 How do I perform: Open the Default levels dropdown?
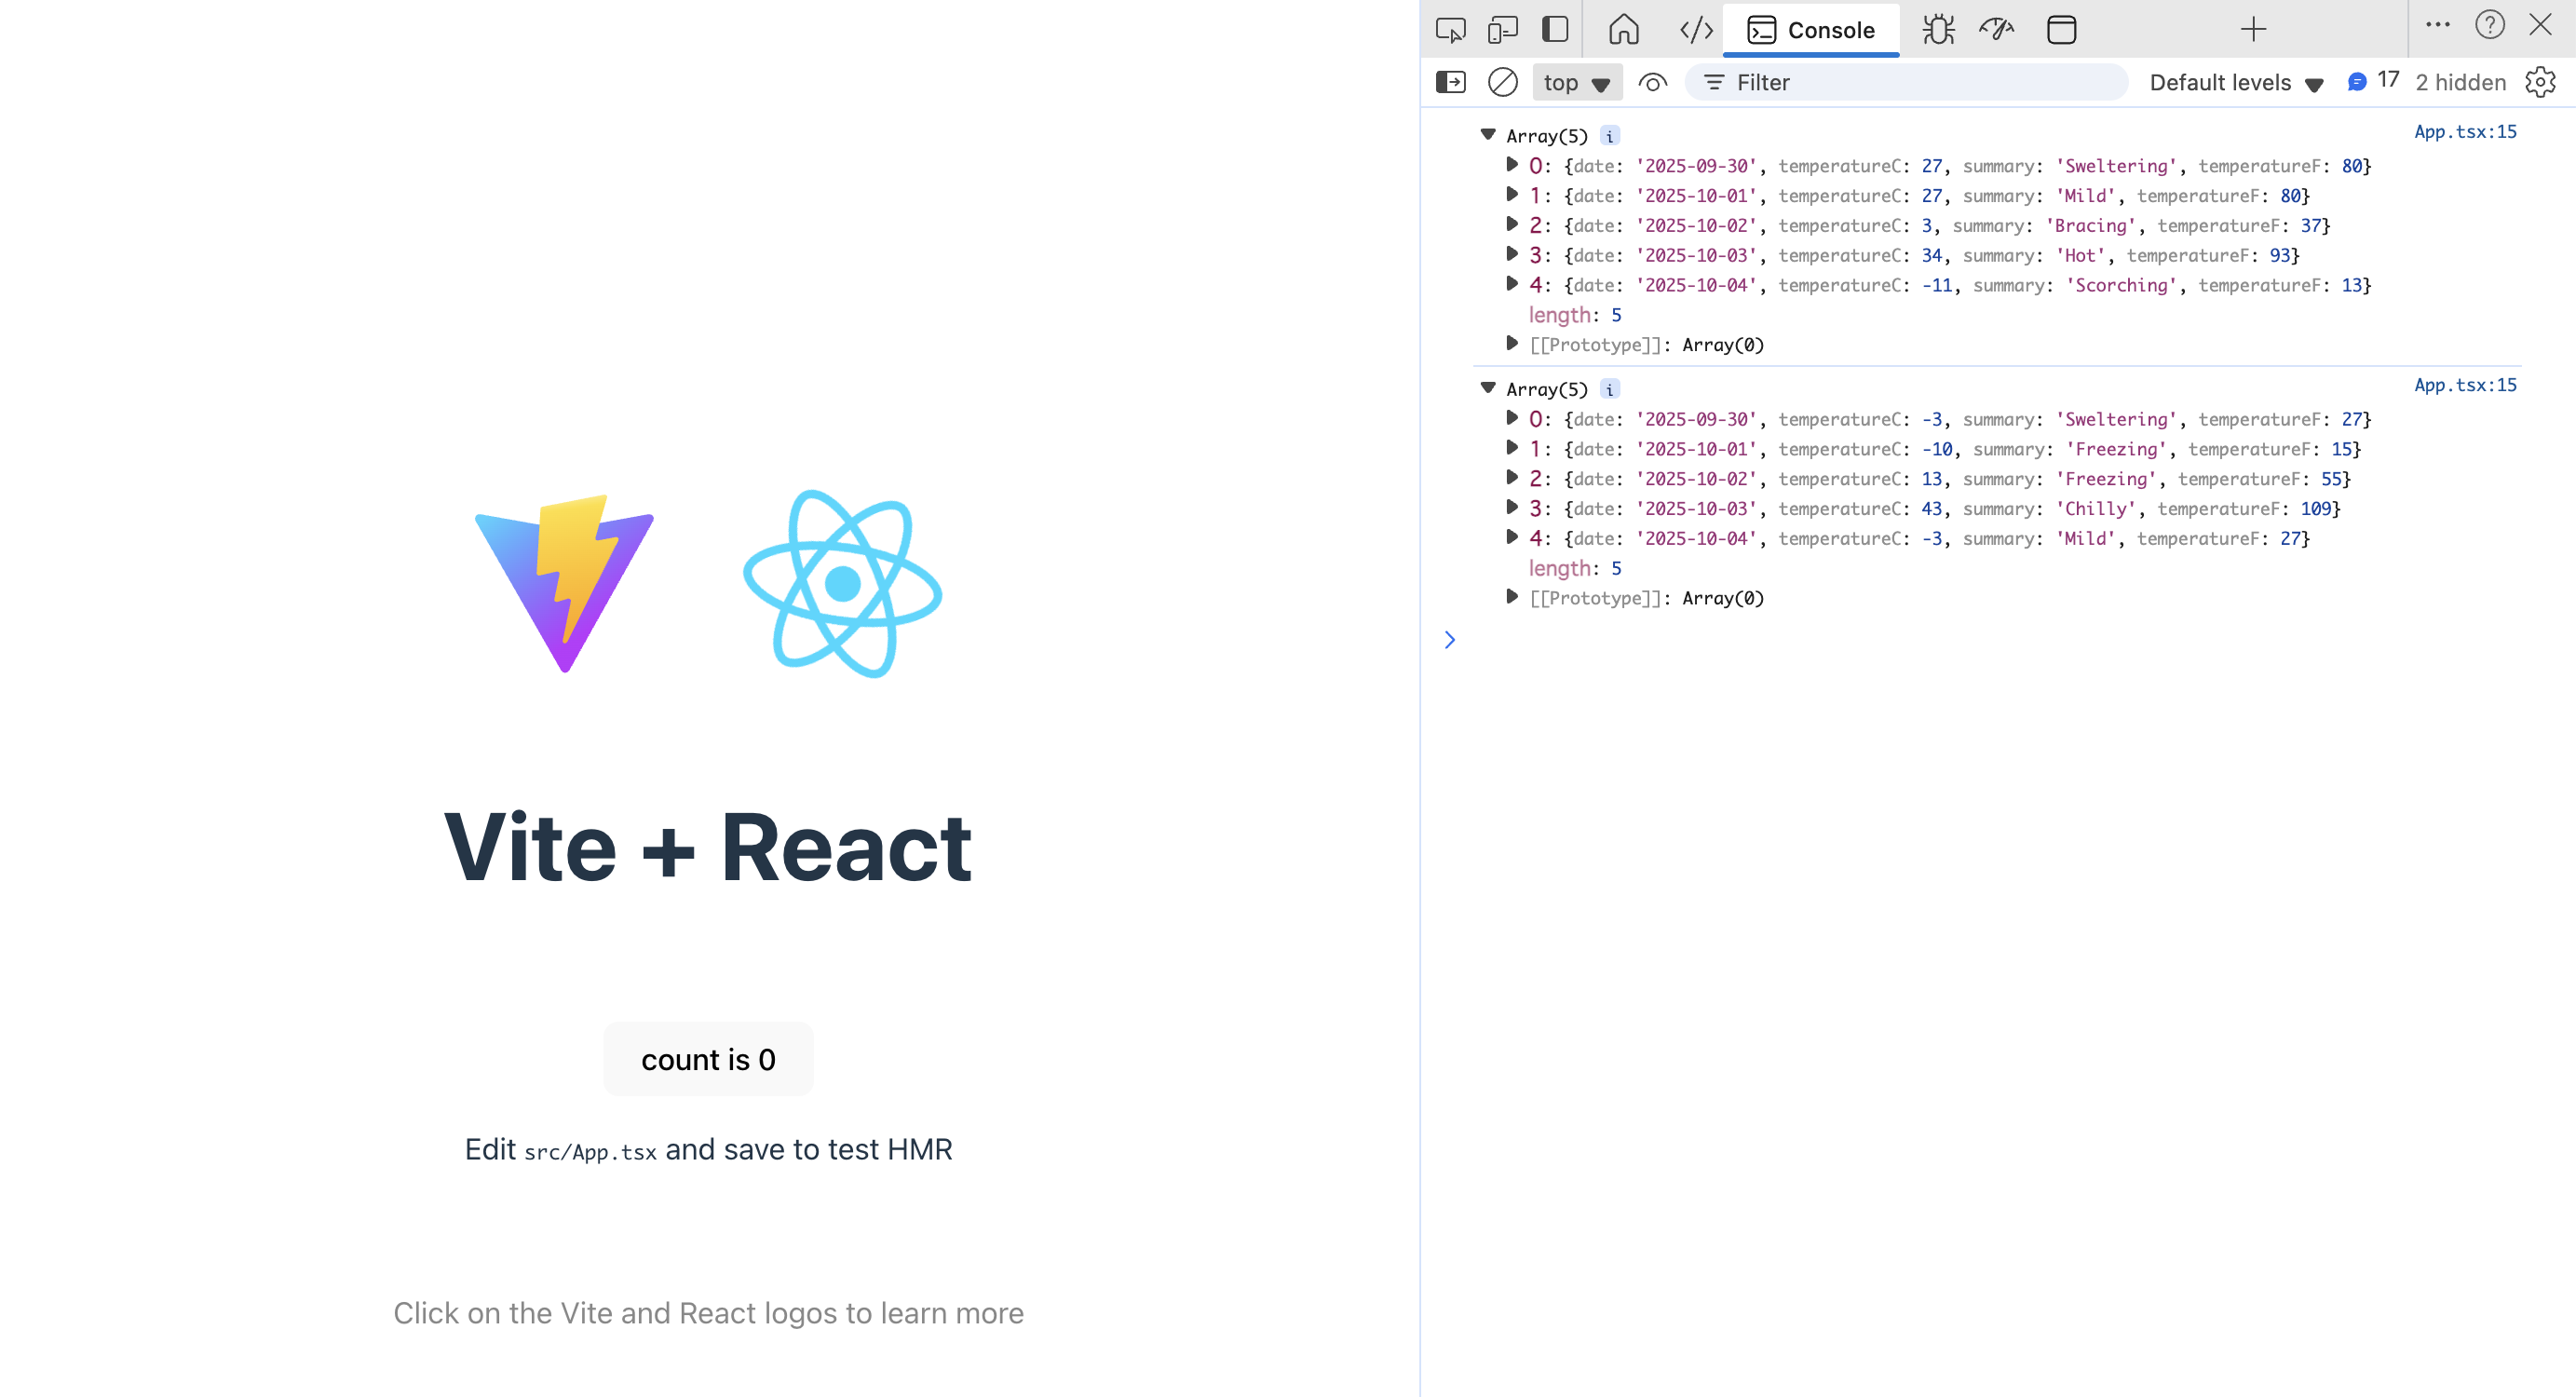pyautogui.click(x=2235, y=82)
